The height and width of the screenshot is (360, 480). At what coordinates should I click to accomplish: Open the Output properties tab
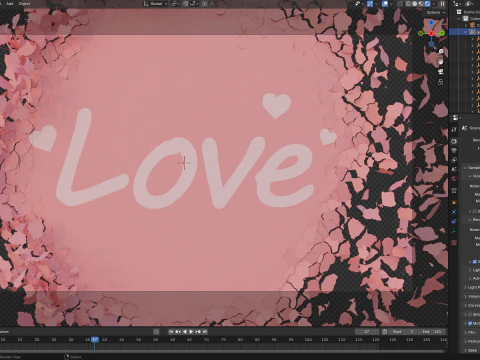click(x=454, y=151)
